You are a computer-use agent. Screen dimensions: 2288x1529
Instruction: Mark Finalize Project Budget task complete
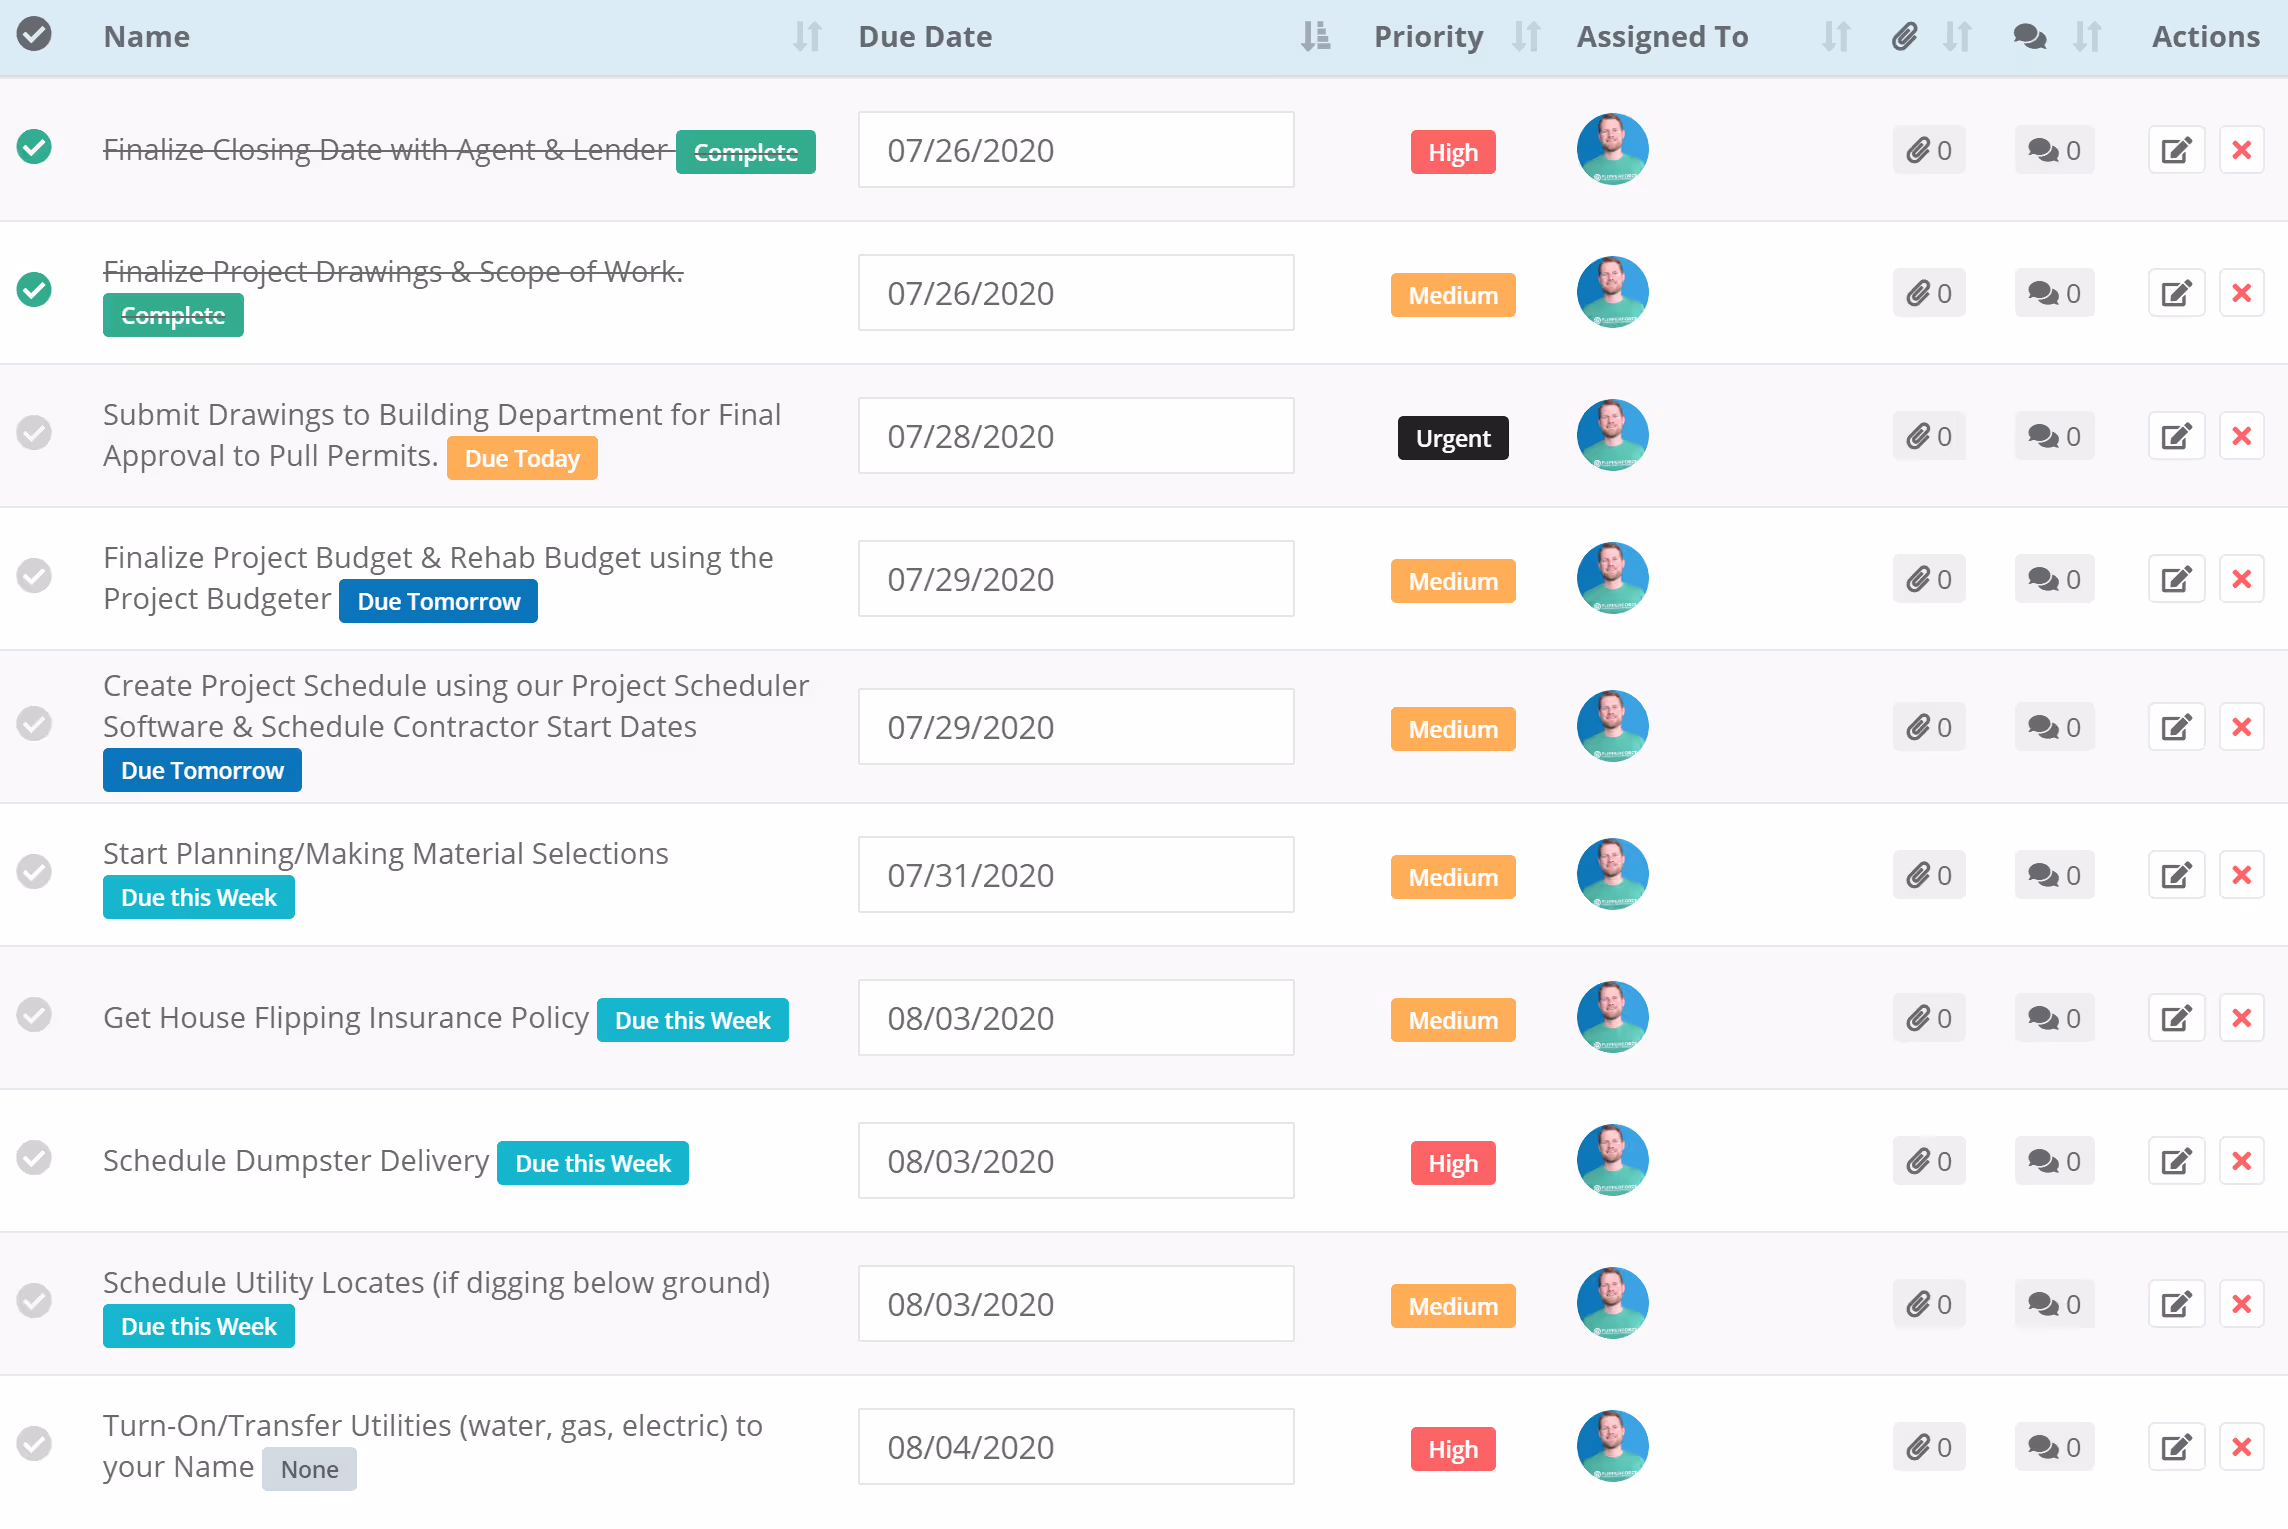tap(34, 576)
